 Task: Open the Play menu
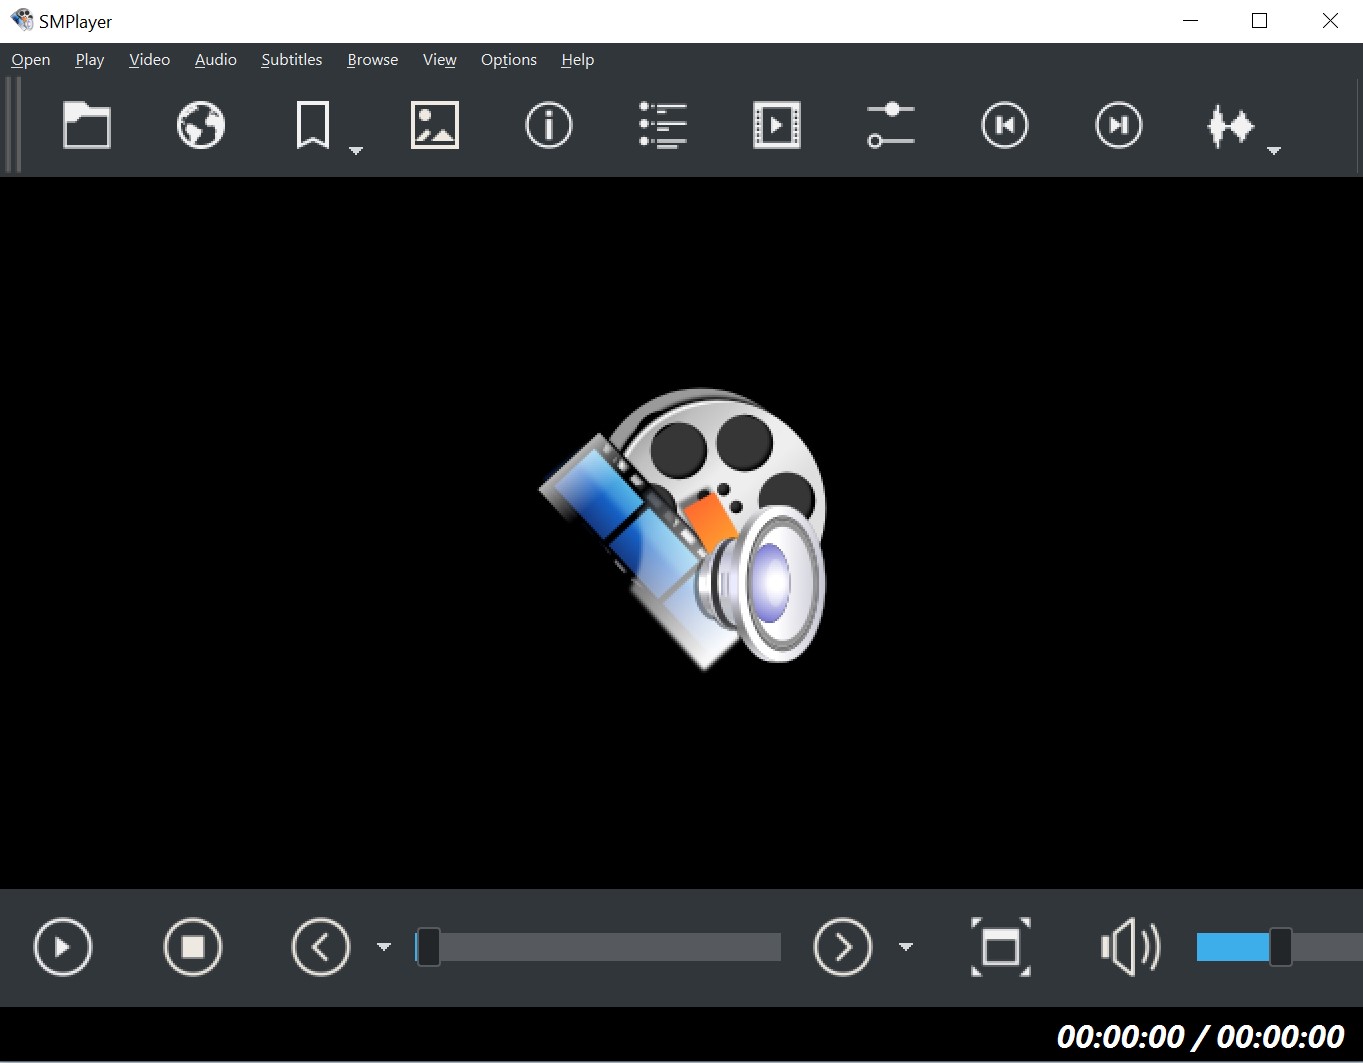point(90,60)
